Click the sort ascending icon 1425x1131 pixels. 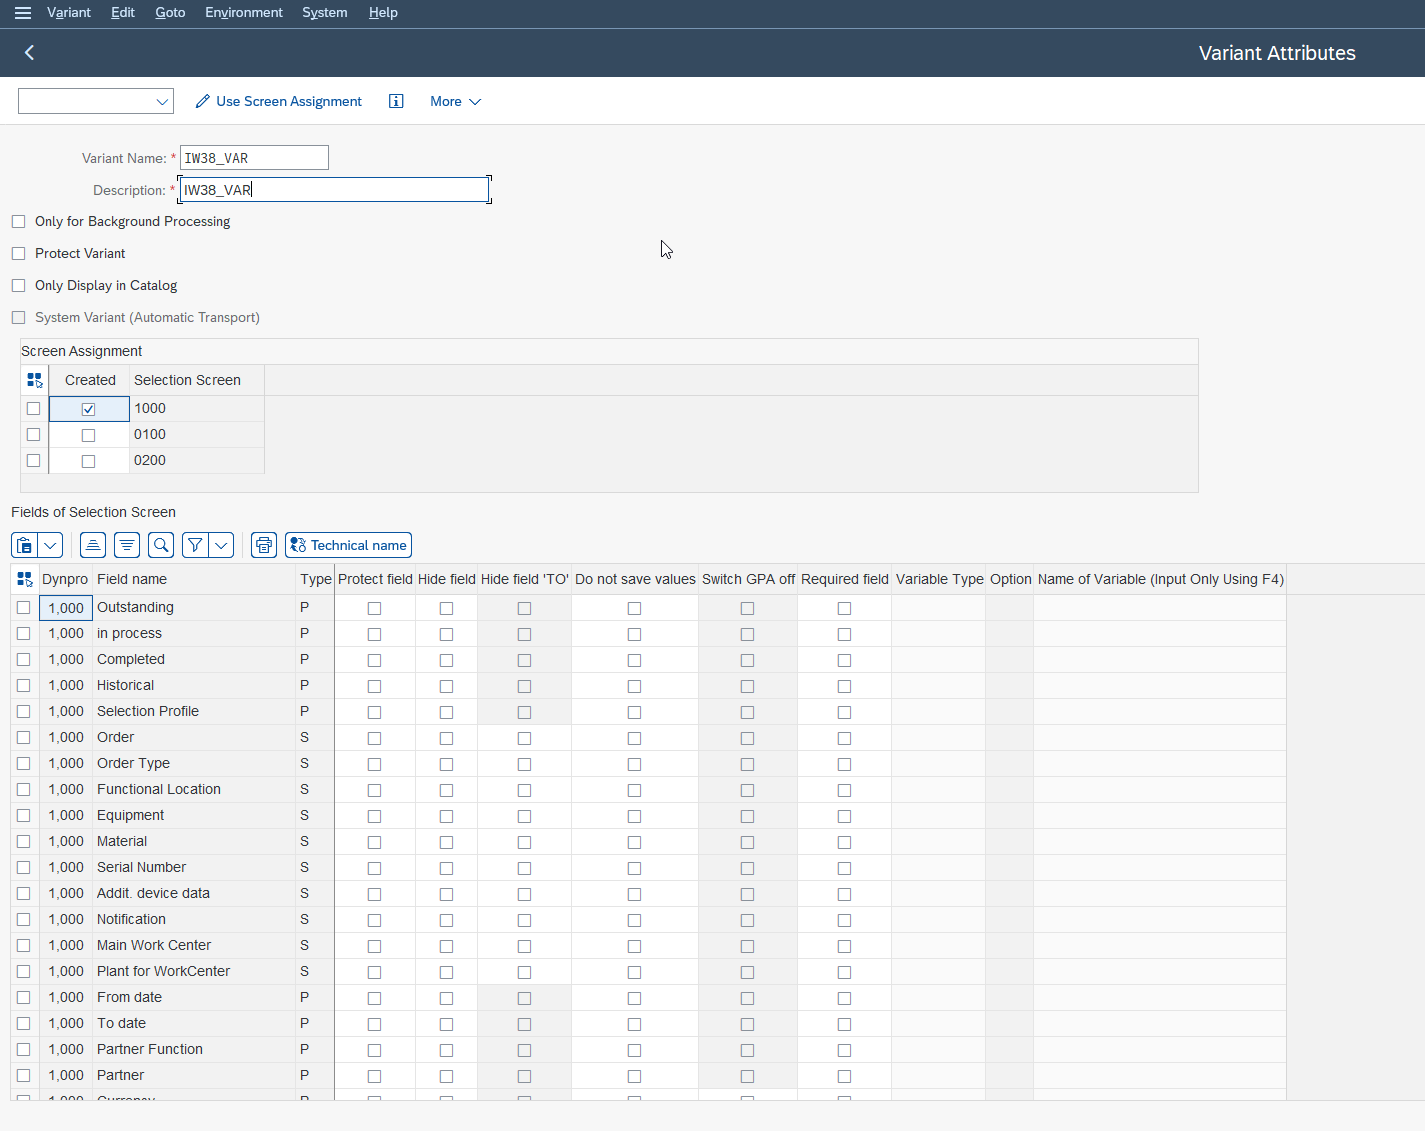tap(93, 545)
